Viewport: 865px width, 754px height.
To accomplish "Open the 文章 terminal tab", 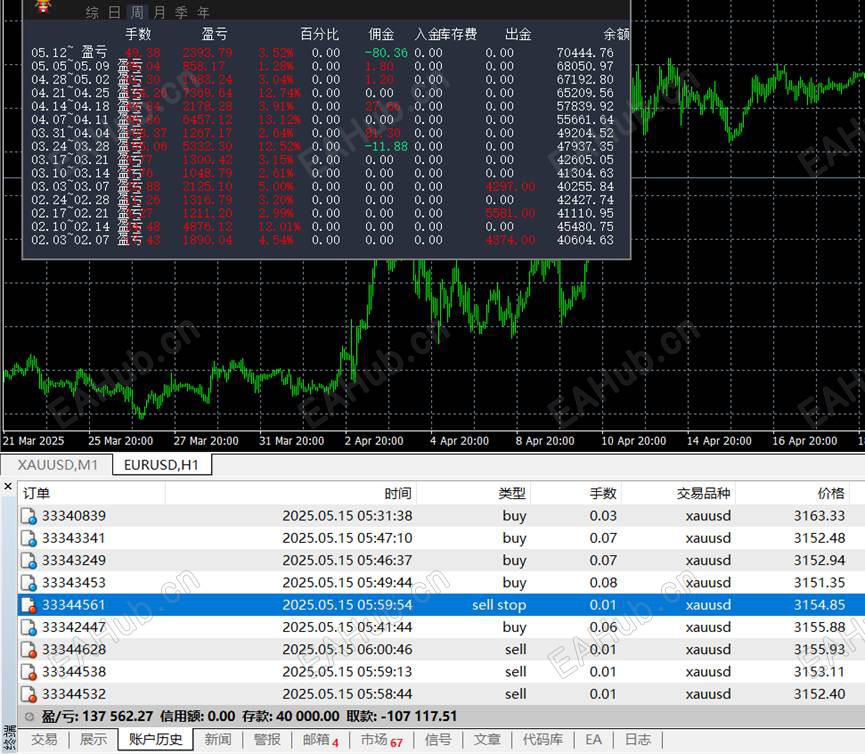I will tap(487, 740).
